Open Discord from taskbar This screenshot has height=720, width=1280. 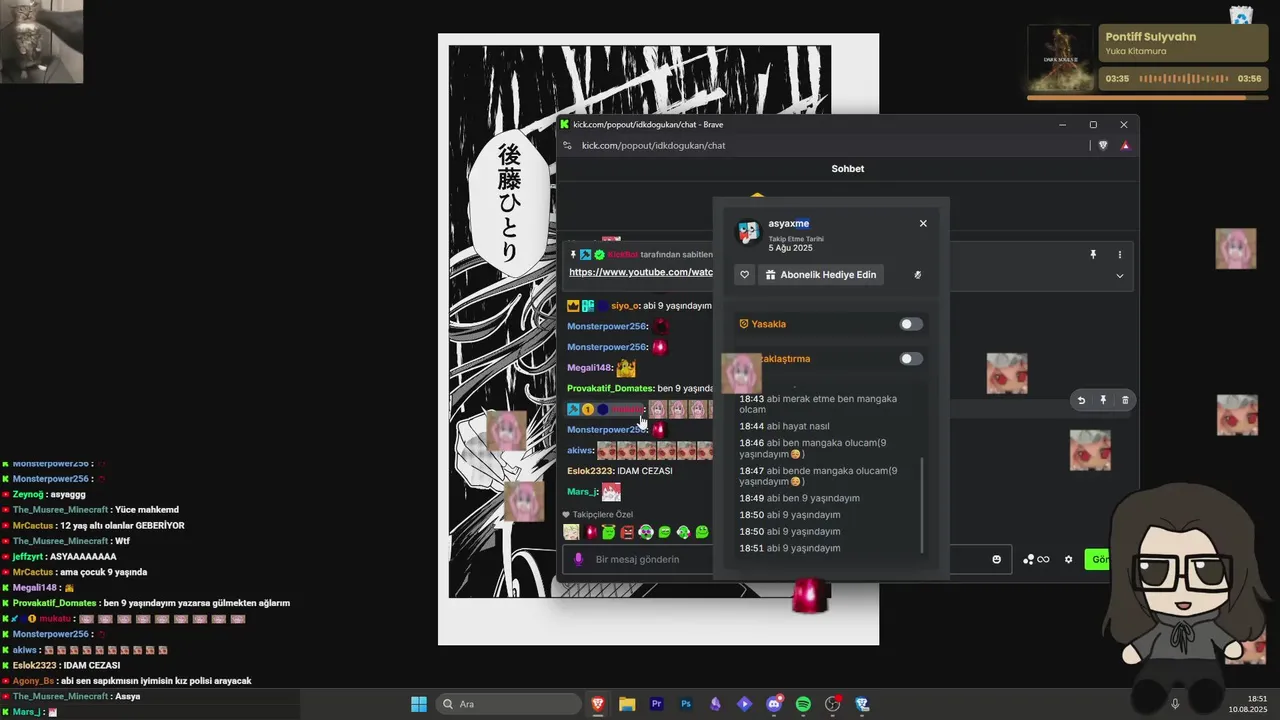[x=774, y=704]
